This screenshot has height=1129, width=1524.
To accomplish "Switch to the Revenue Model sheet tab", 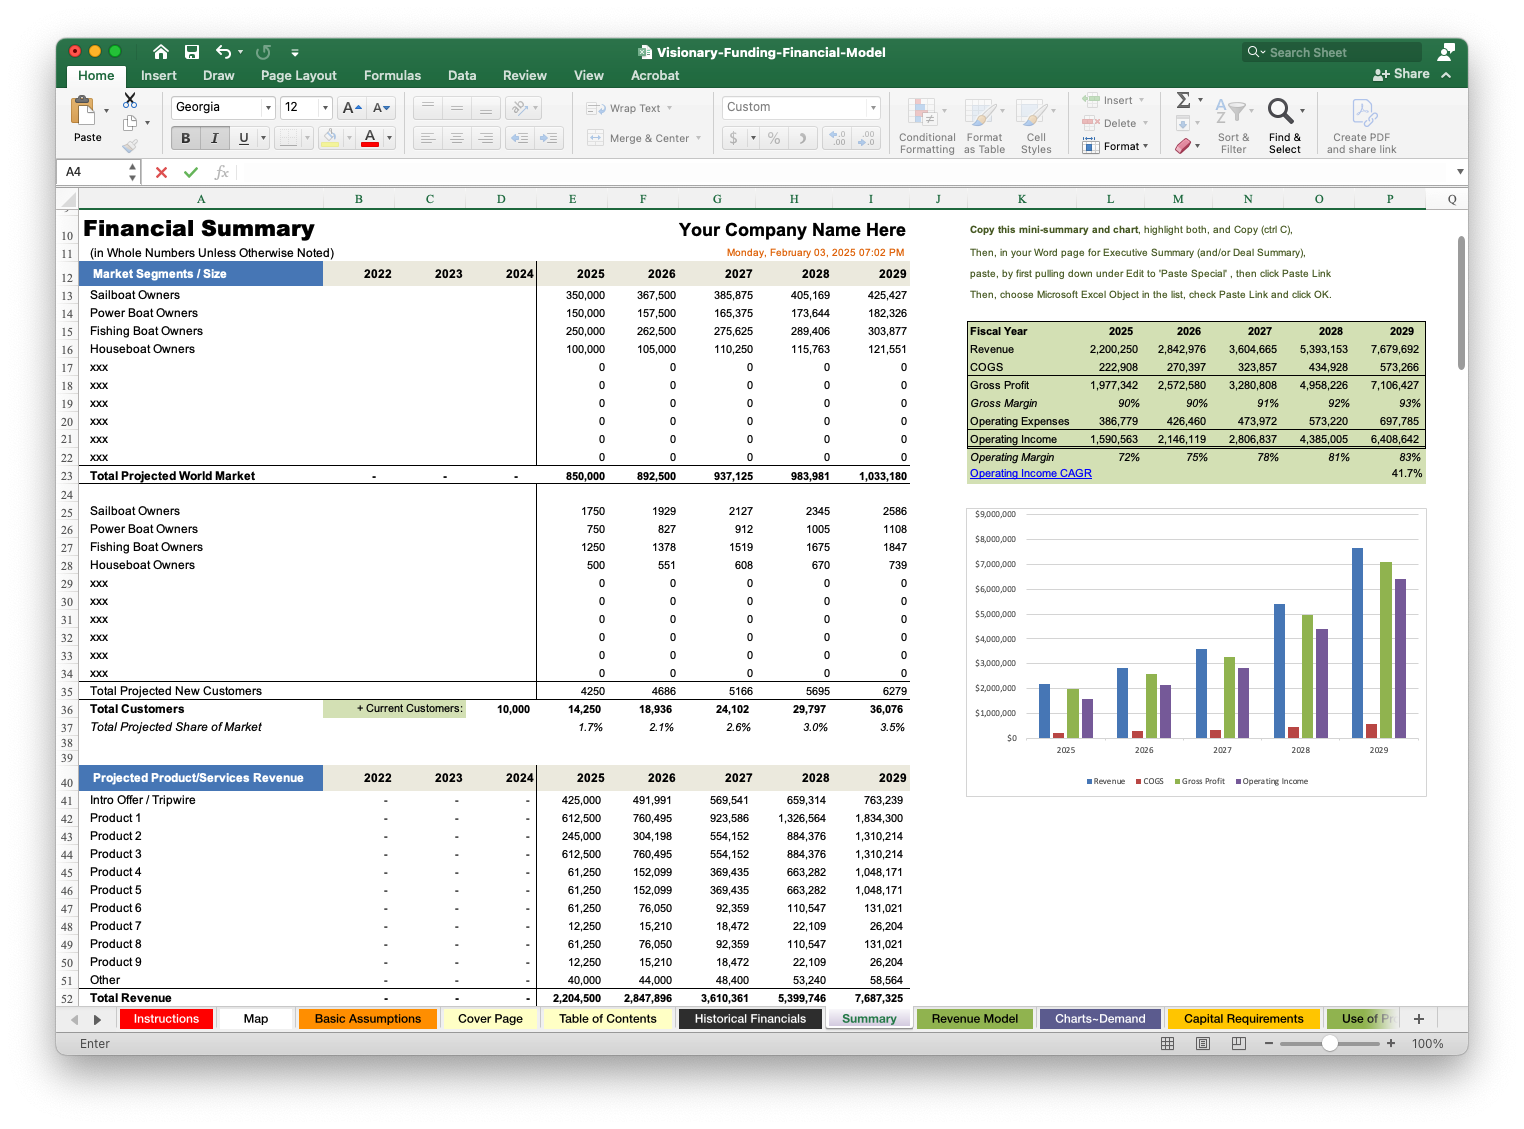I will point(974,1019).
